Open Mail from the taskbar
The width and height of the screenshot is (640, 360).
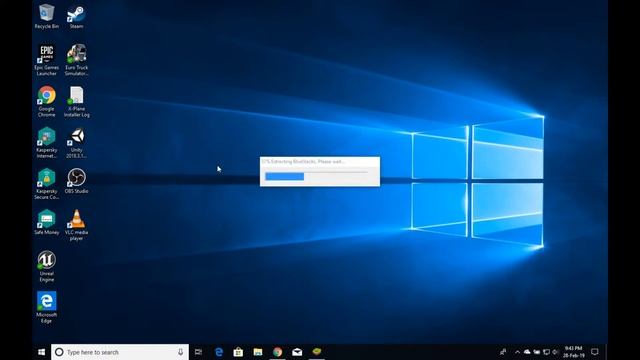point(297,352)
